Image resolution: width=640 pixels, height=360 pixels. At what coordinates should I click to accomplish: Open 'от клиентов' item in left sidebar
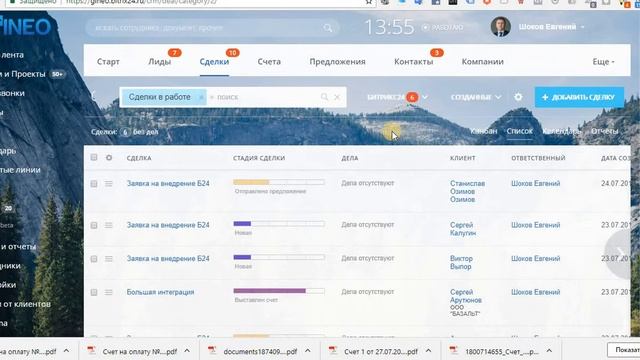[x=25, y=304]
